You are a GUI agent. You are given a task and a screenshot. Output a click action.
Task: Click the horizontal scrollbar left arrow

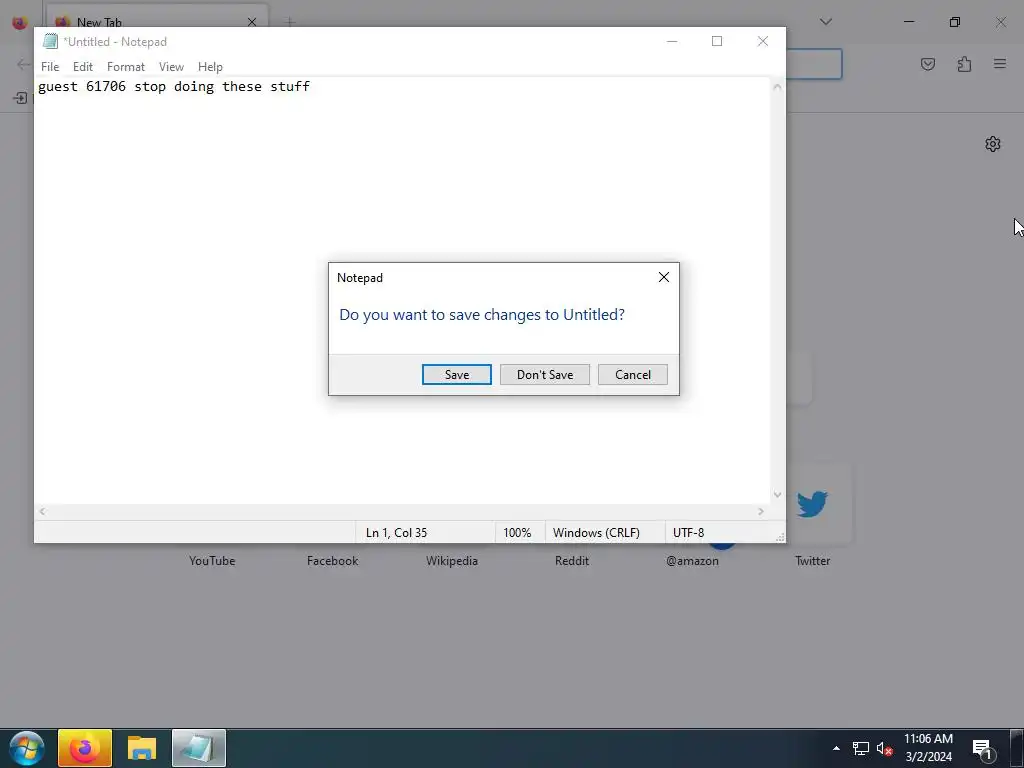tap(42, 511)
